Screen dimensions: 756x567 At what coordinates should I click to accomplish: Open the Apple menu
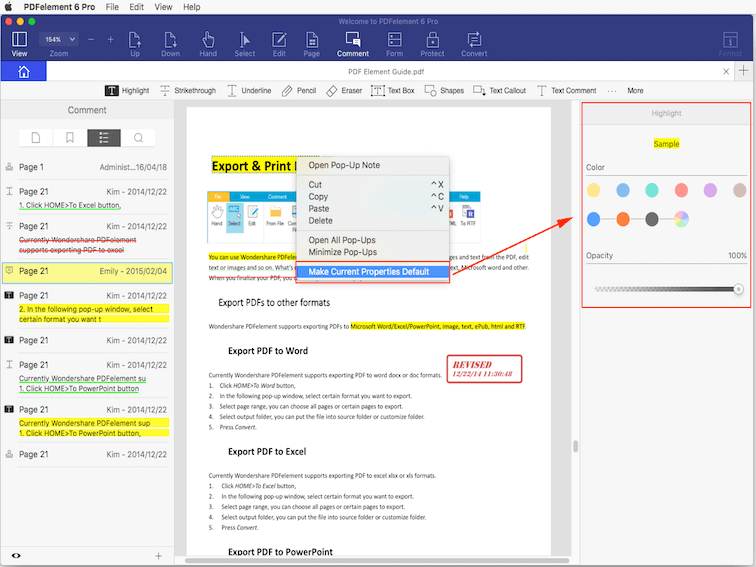(9, 7)
